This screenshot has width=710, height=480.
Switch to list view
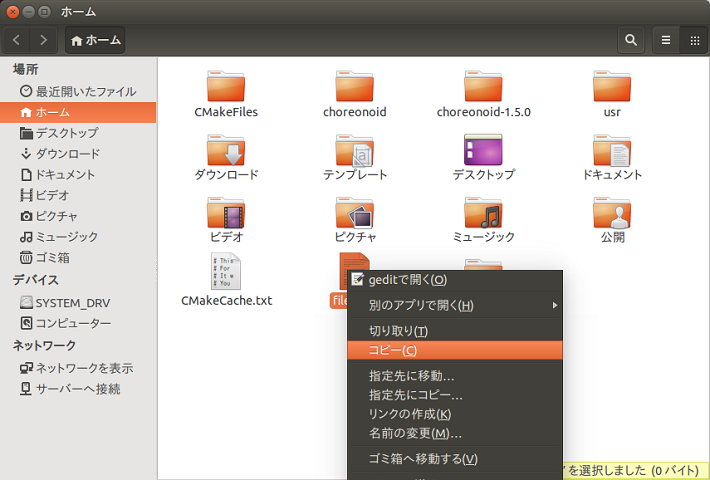point(666,40)
